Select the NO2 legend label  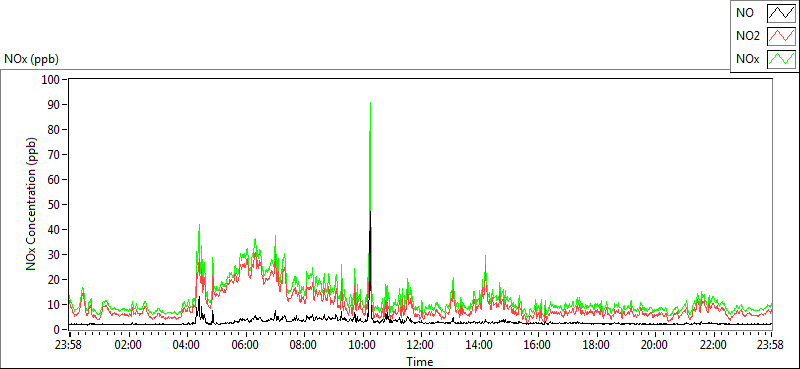[748, 36]
